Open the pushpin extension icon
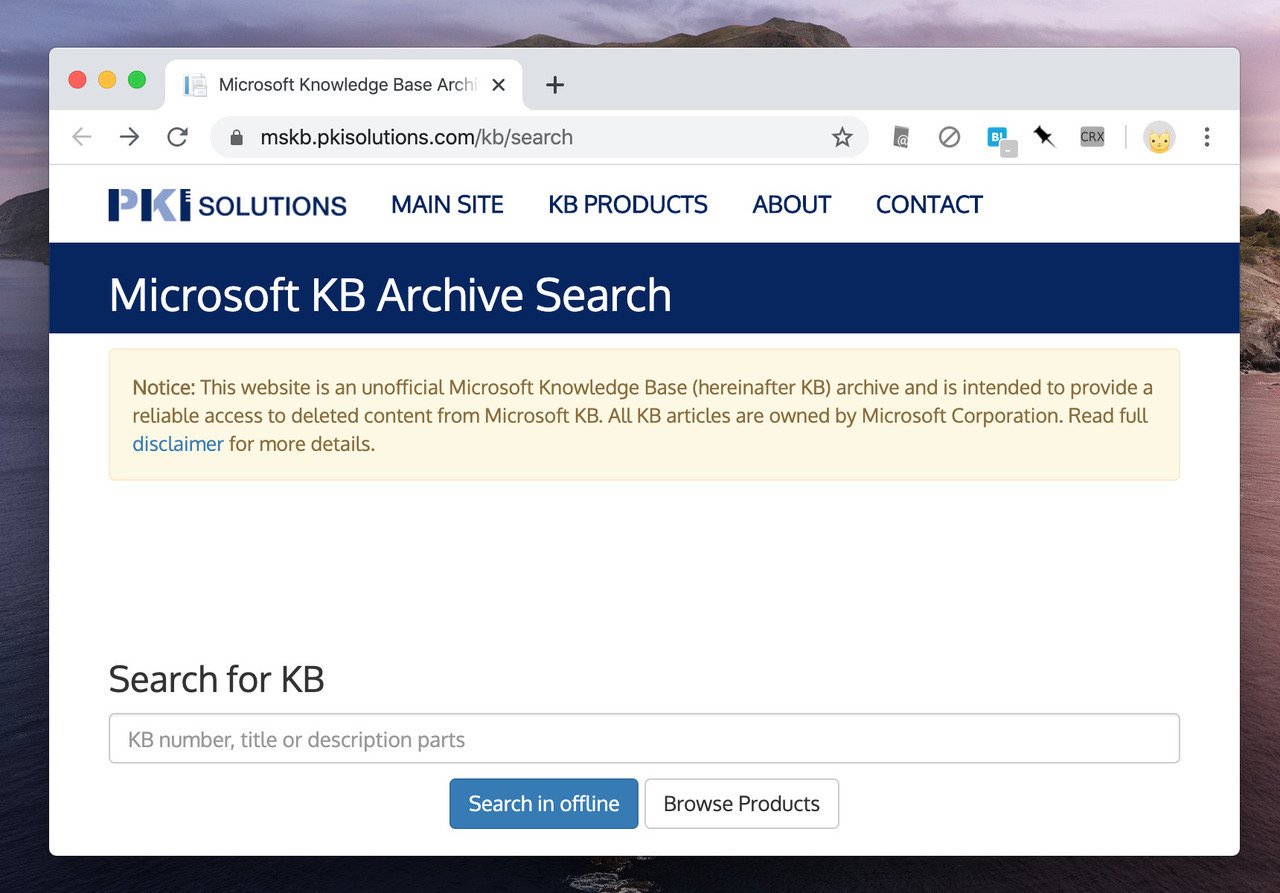 1045,137
